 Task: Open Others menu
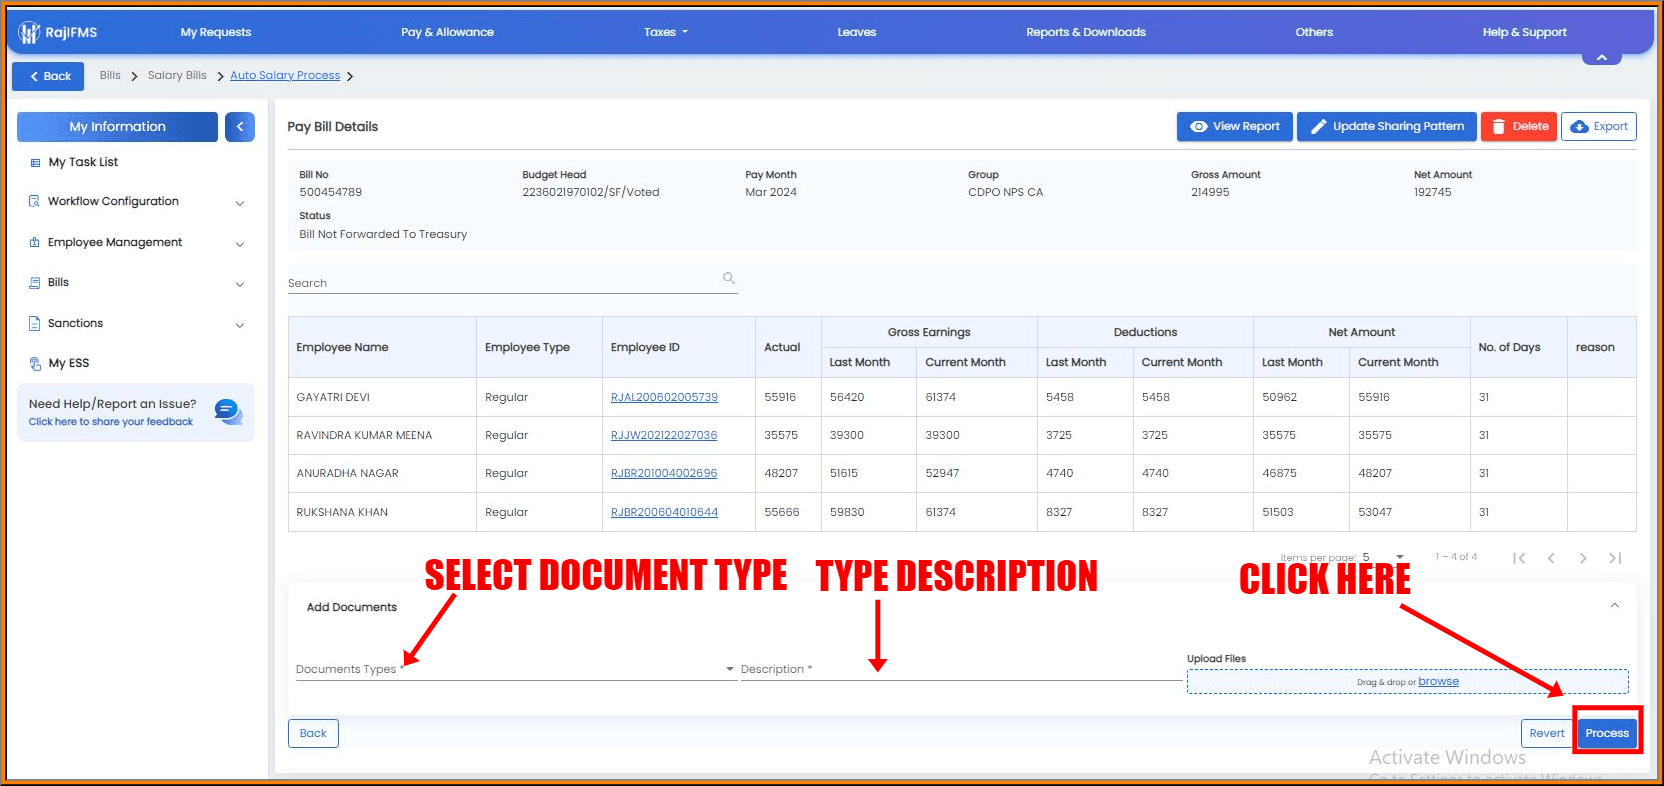1314,32
